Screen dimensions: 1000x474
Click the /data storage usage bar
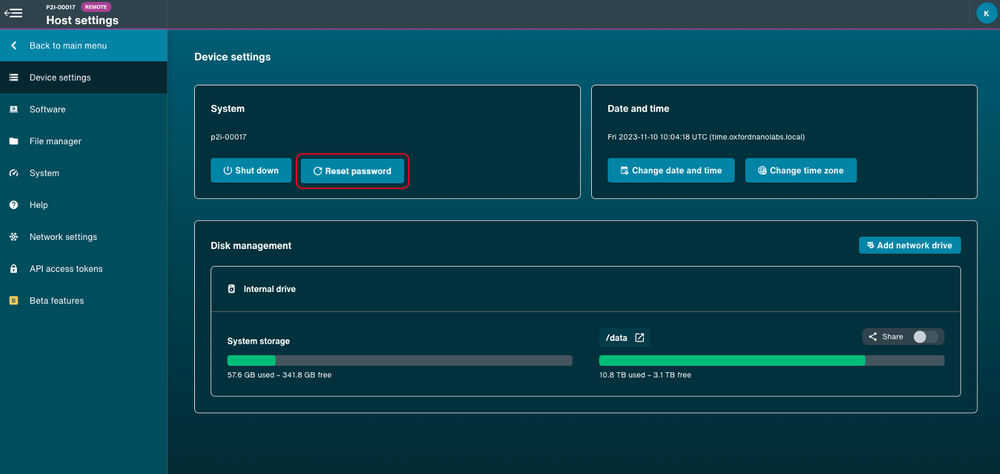[x=772, y=360]
